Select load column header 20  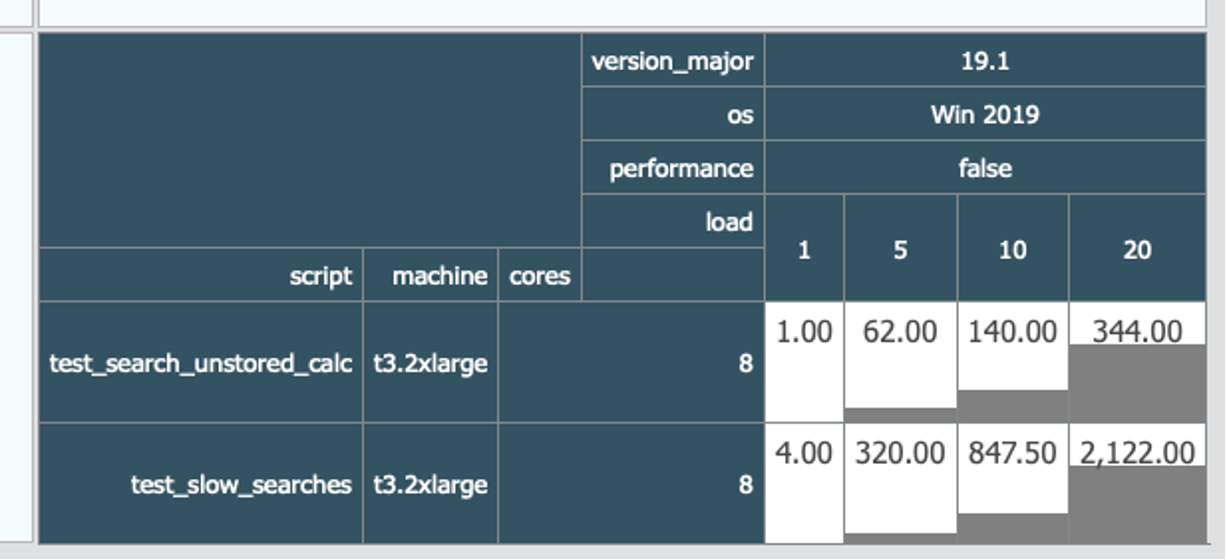coord(1137,248)
